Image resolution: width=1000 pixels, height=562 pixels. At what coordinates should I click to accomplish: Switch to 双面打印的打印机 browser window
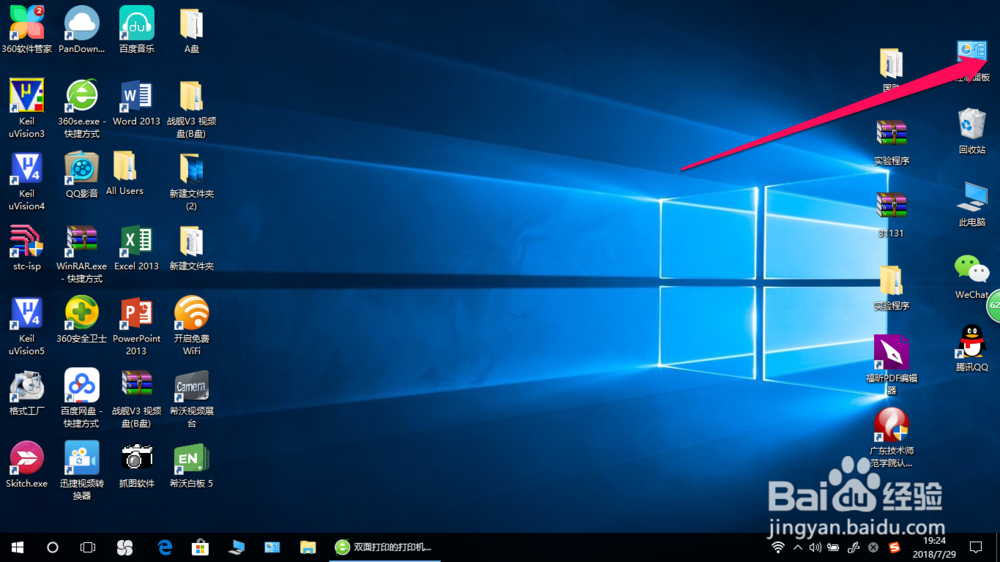[385, 547]
